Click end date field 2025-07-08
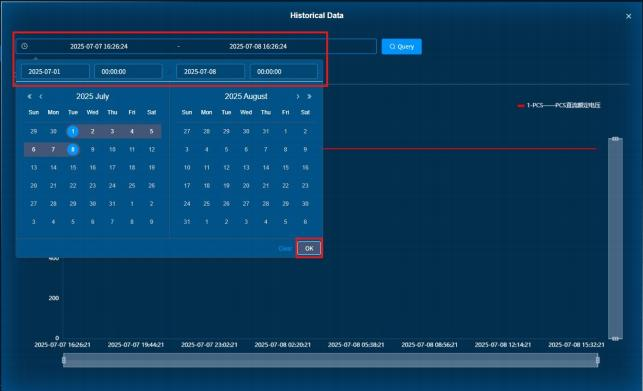Screen dimensions: 643x391 click(210, 71)
